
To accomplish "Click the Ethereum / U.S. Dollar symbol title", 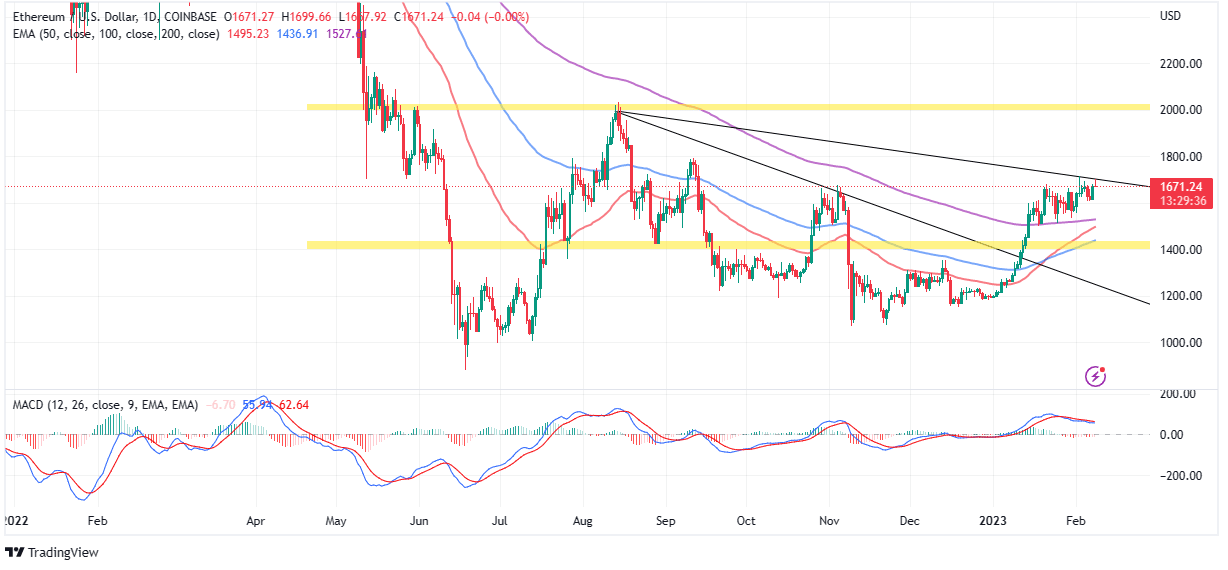I will [82, 17].
